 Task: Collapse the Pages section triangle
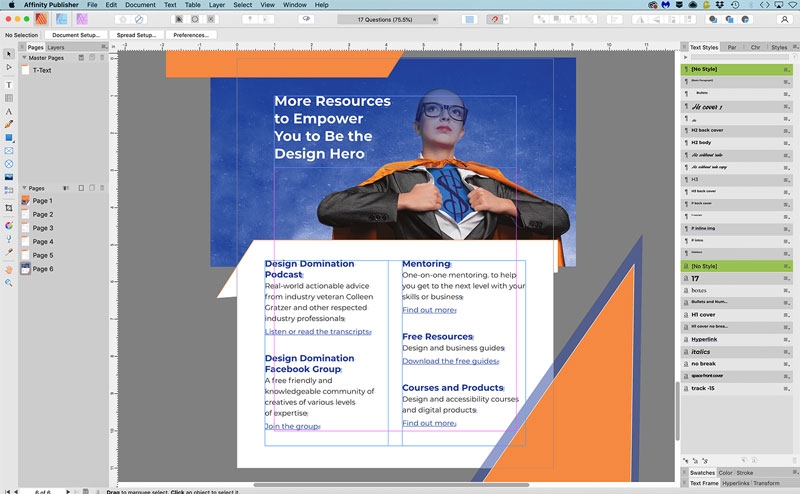pos(24,188)
